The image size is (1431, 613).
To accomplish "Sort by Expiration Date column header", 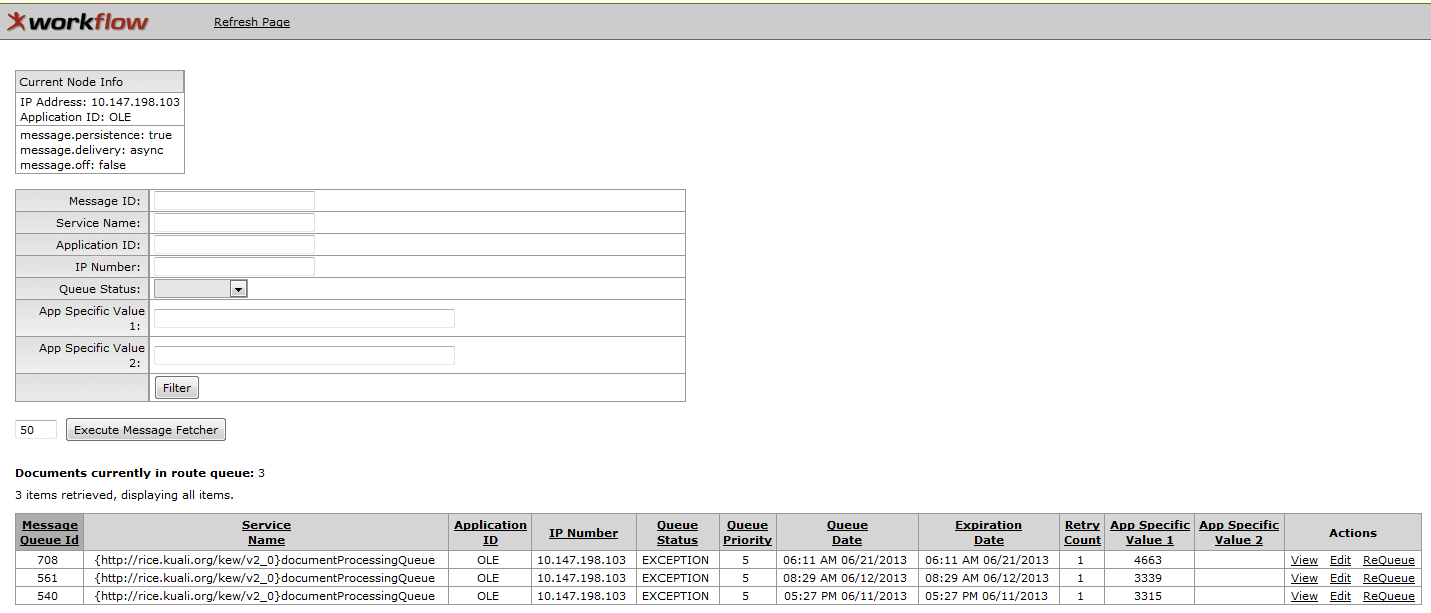I will (988, 532).
